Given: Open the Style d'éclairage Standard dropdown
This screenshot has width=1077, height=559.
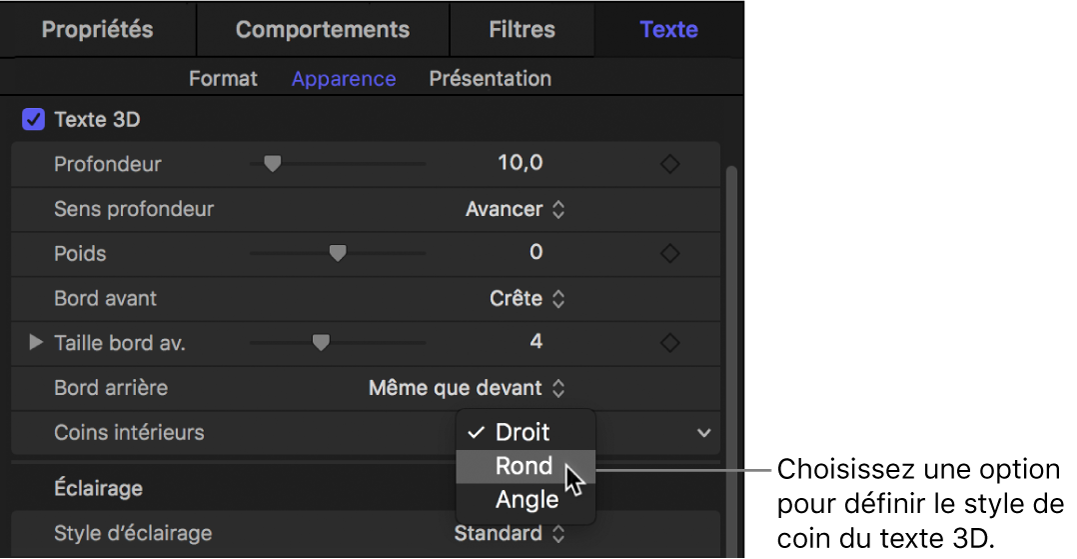Looking at the screenshot, I should tap(509, 533).
